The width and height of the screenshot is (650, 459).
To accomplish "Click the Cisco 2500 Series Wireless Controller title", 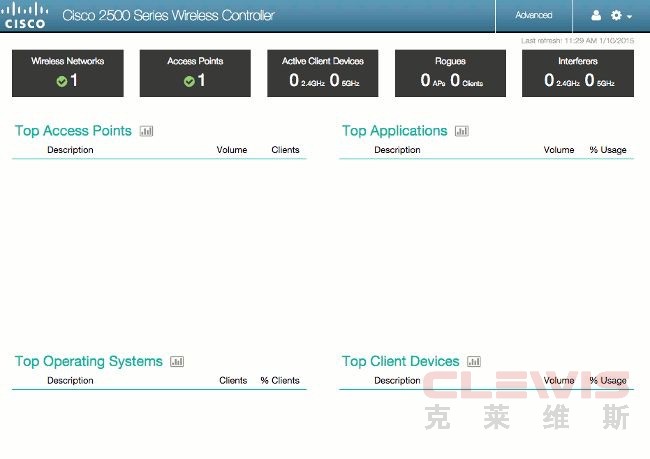I will click(x=168, y=15).
